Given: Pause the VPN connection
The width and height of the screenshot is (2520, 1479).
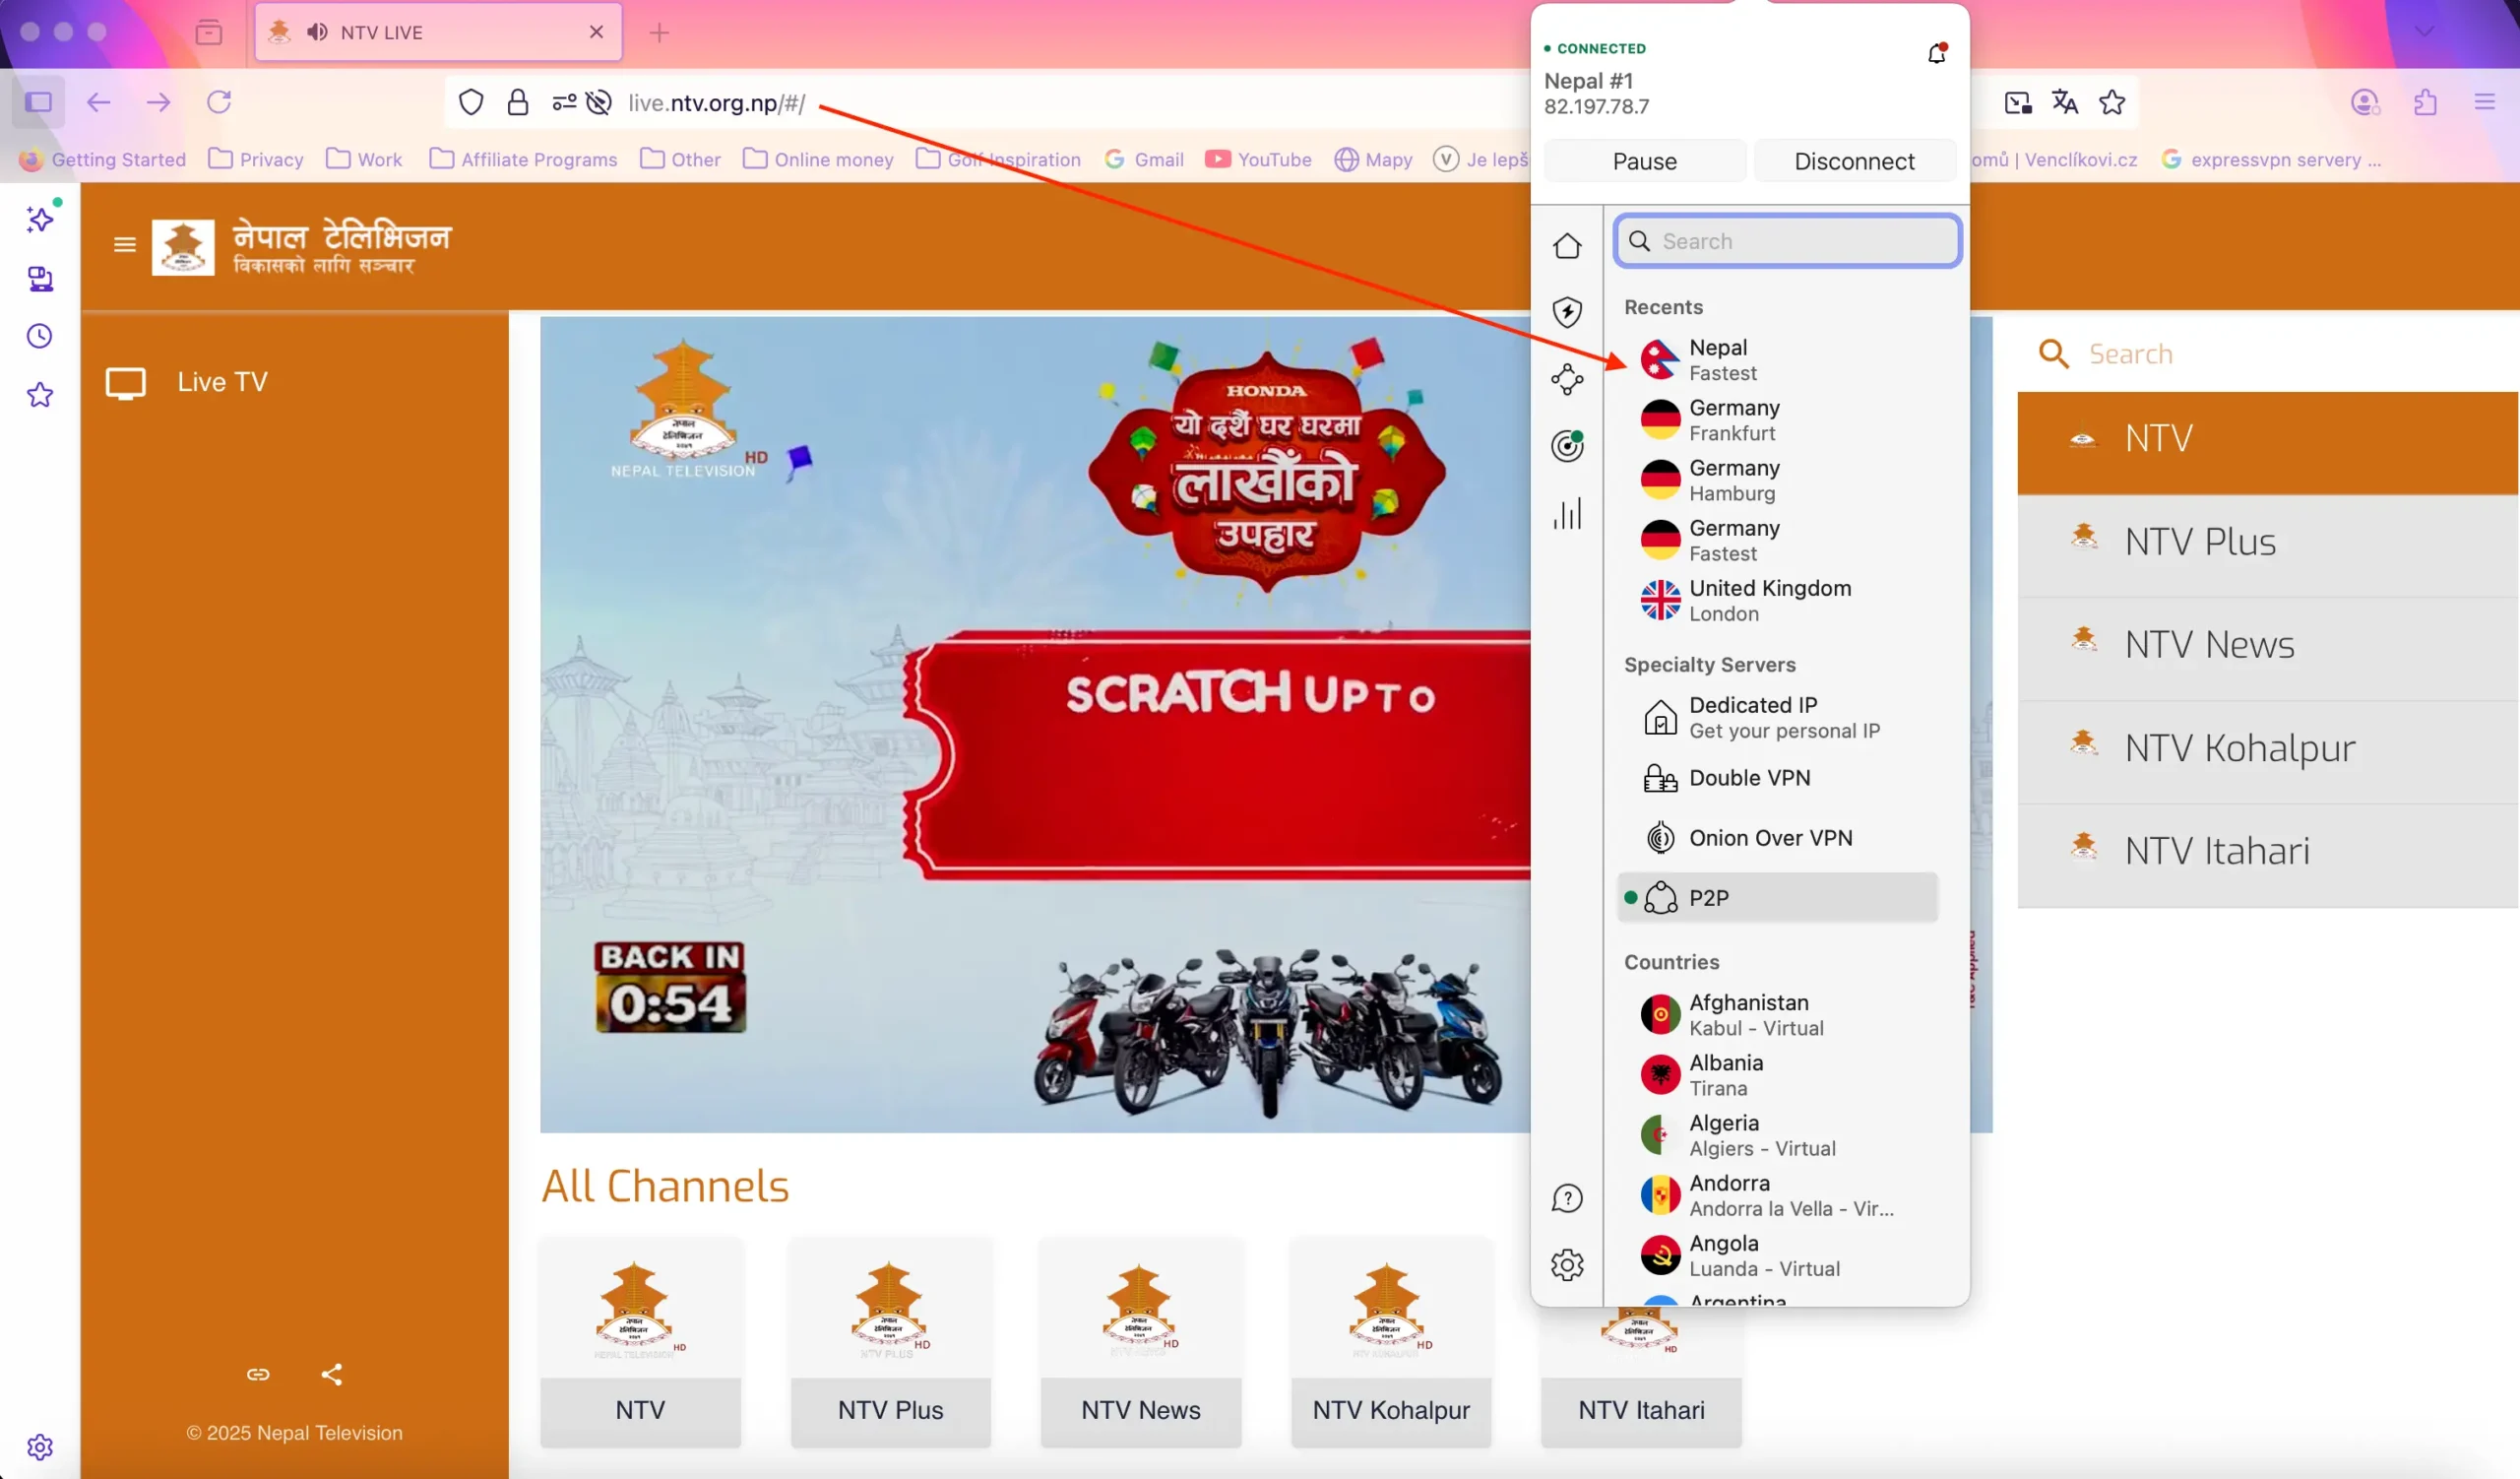Looking at the screenshot, I should pos(1644,161).
